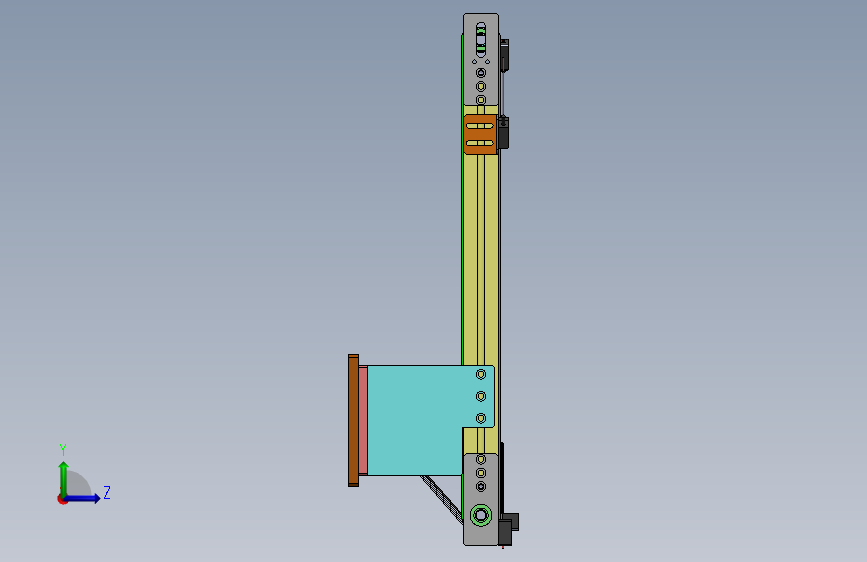Select the top screw on the cyan bracket
Image resolution: width=867 pixels, height=562 pixels.
480,374
